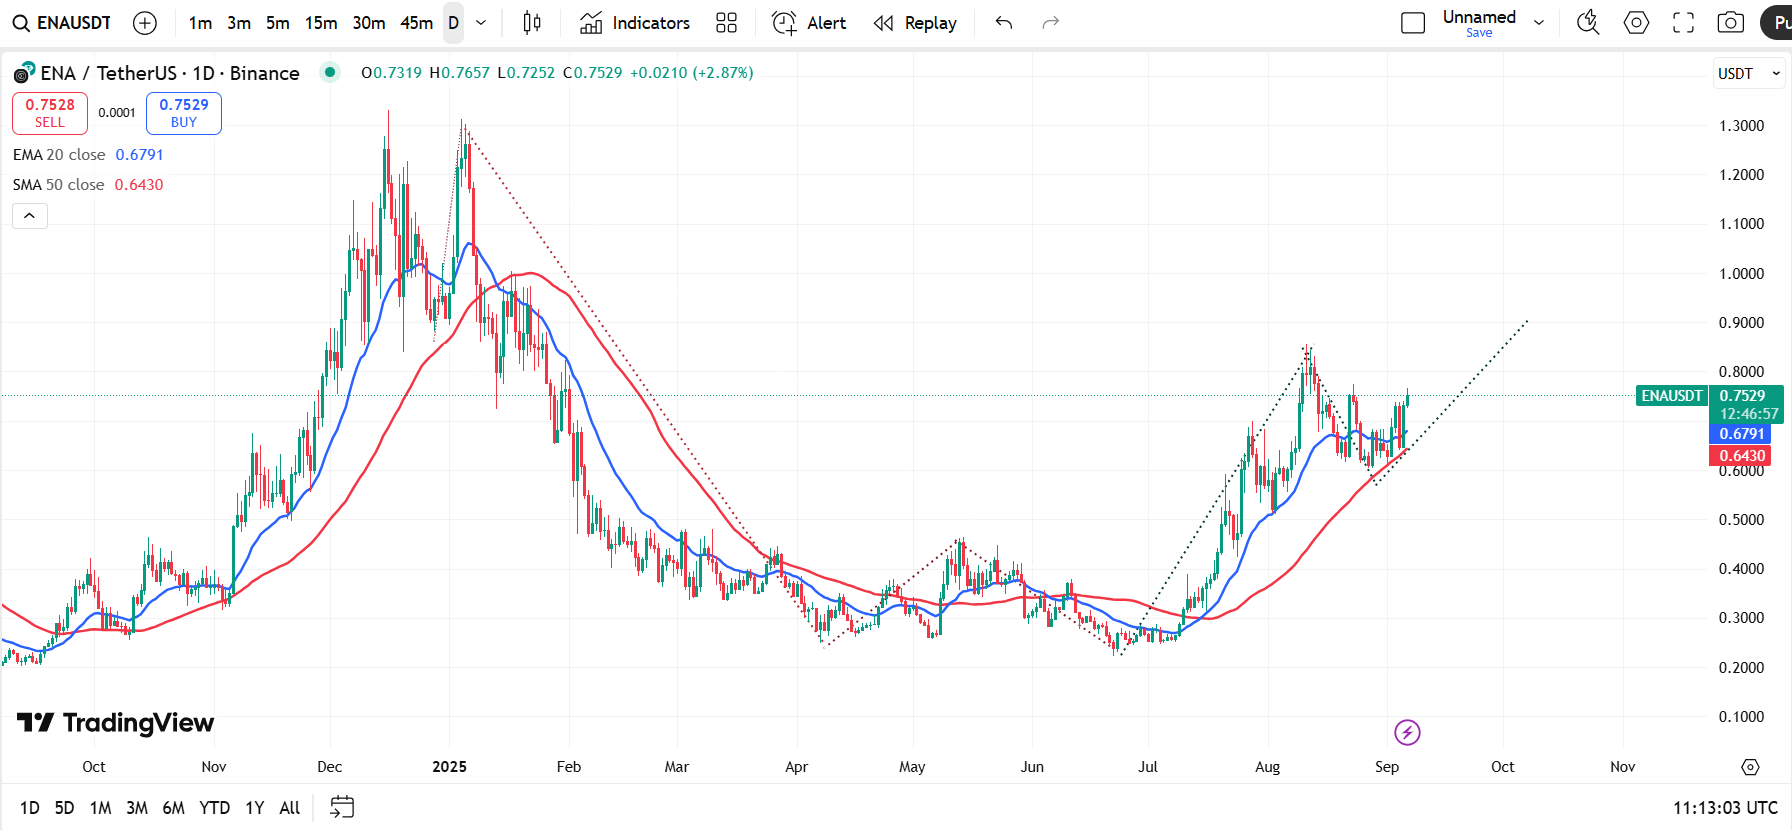This screenshot has height=830, width=1792.
Task: Click the 11:13:03 UTC timezone clock
Action: coord(1725,808)
